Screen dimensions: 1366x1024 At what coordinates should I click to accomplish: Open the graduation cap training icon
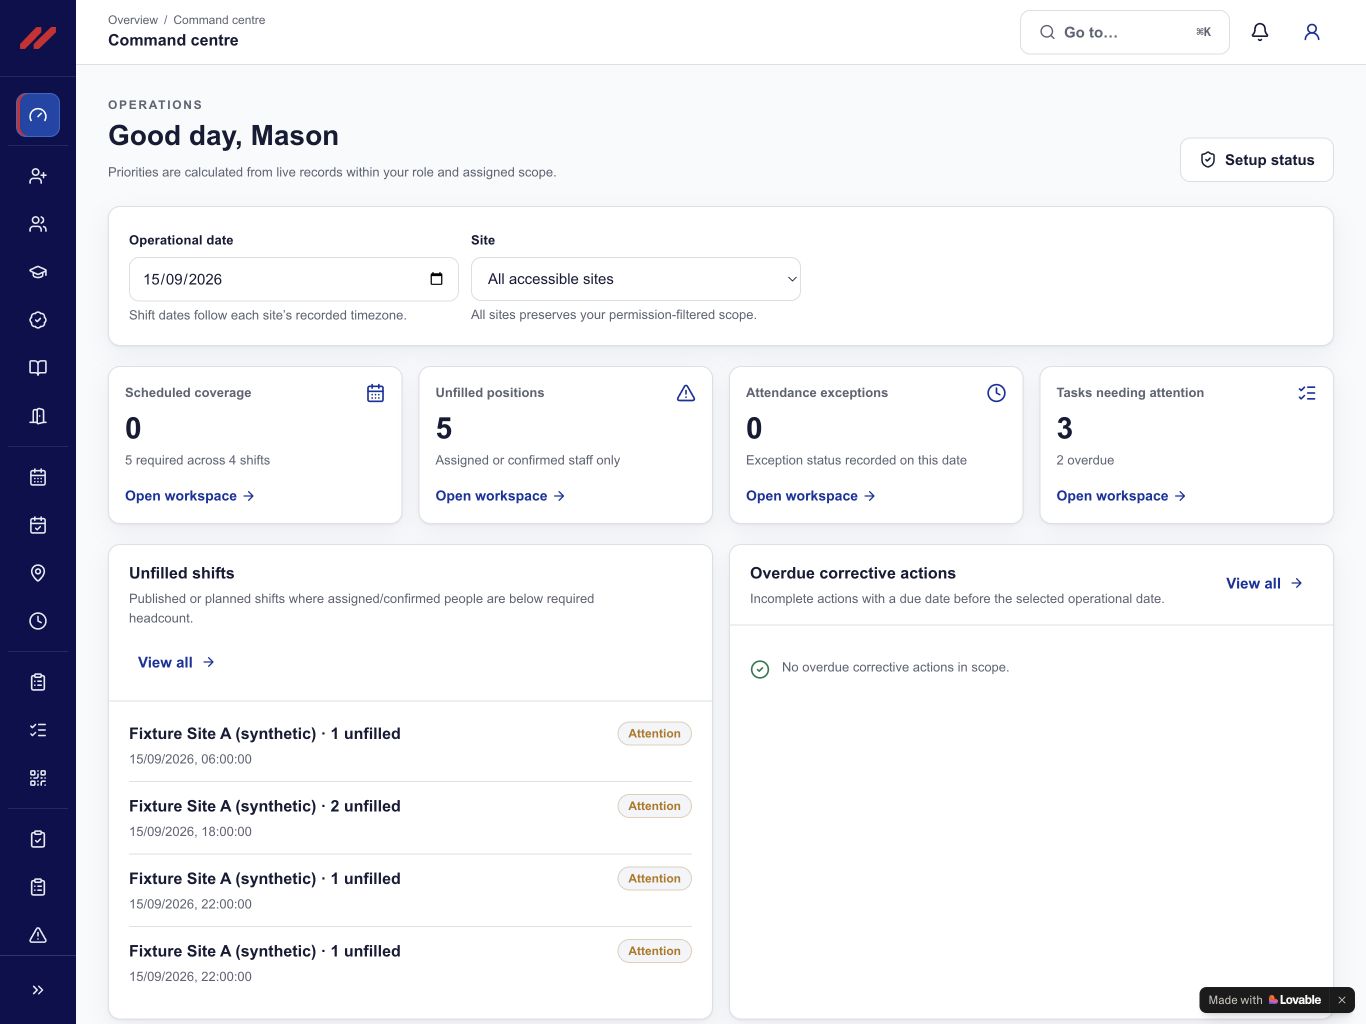coord(38,272)
